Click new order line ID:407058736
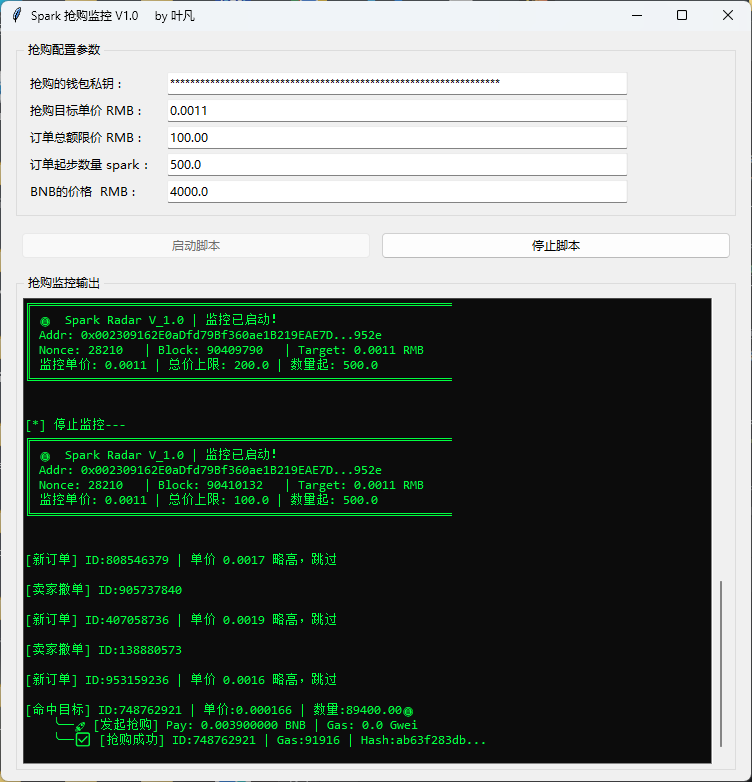 point(181,619)
